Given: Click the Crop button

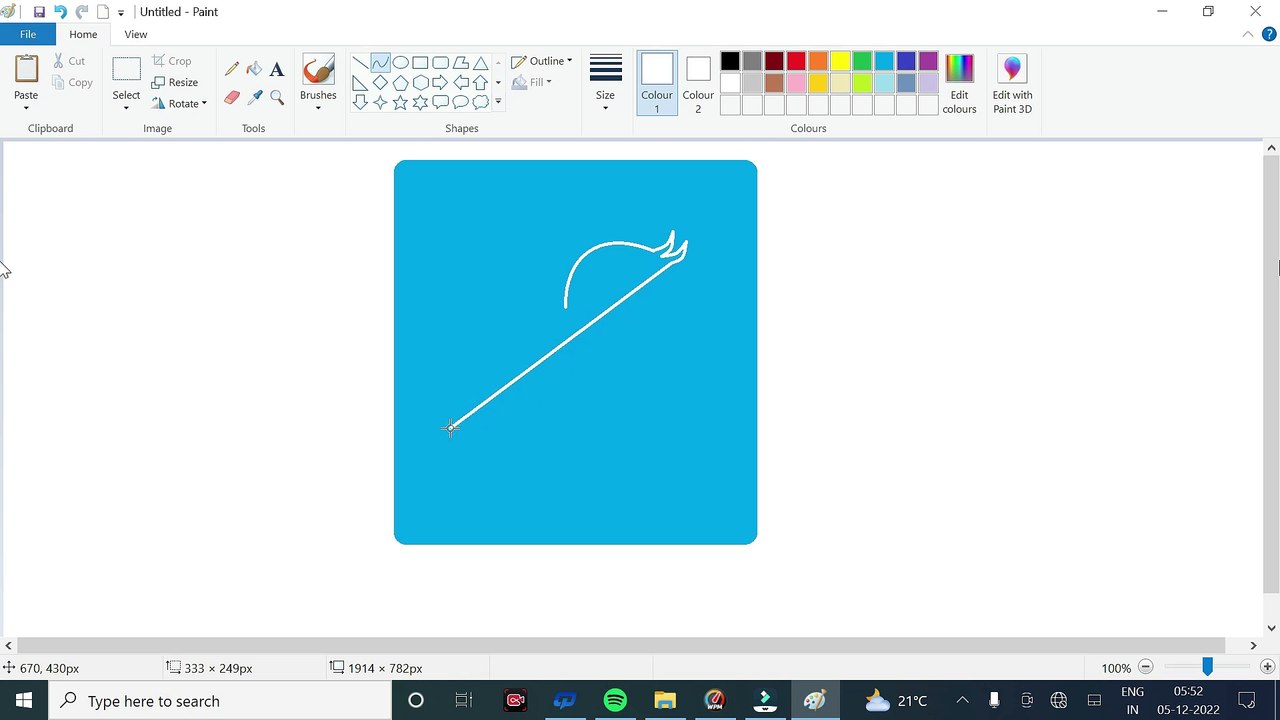Looking at the screenshot, I should click(171, 61).
